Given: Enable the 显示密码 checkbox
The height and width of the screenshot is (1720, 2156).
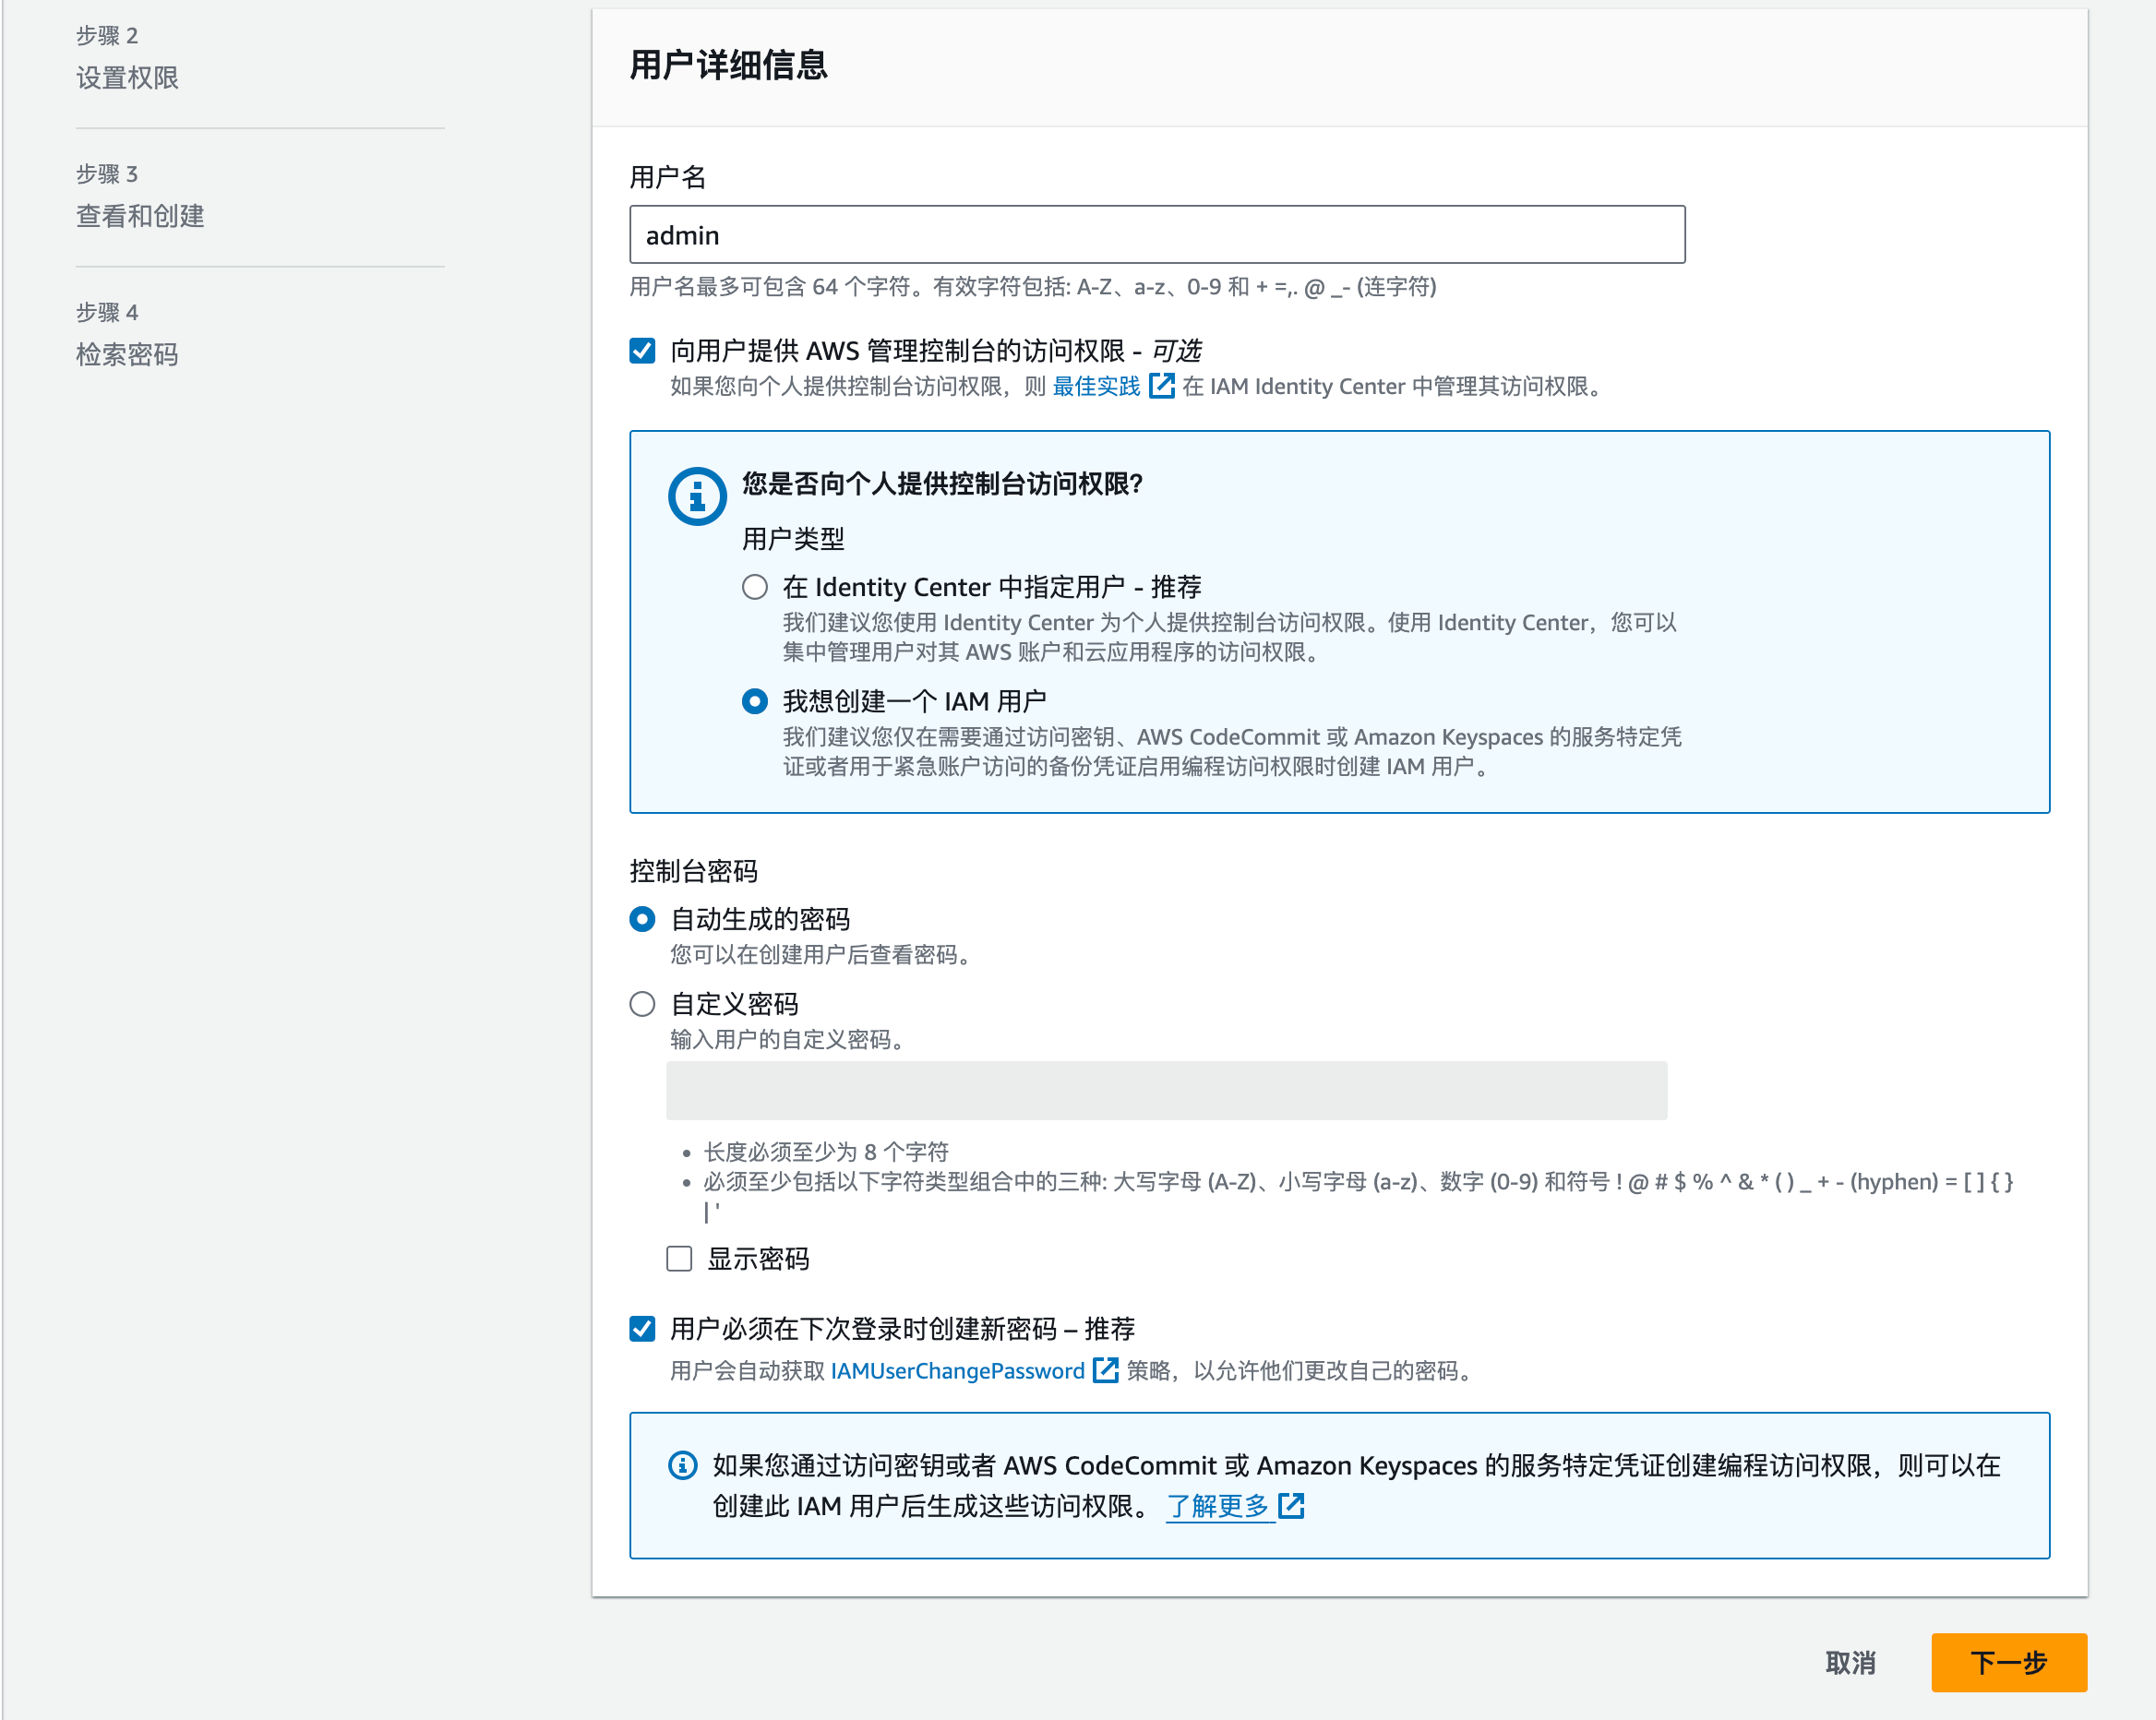Looking at the screenshot, I should (x=679, y=1259).
